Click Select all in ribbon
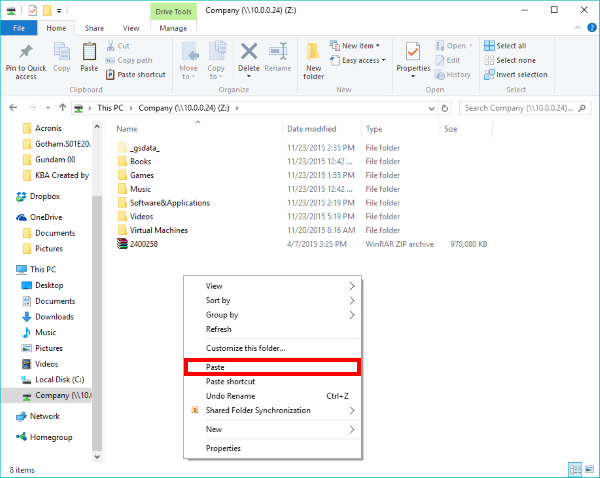600x478 pixels. 505,46
